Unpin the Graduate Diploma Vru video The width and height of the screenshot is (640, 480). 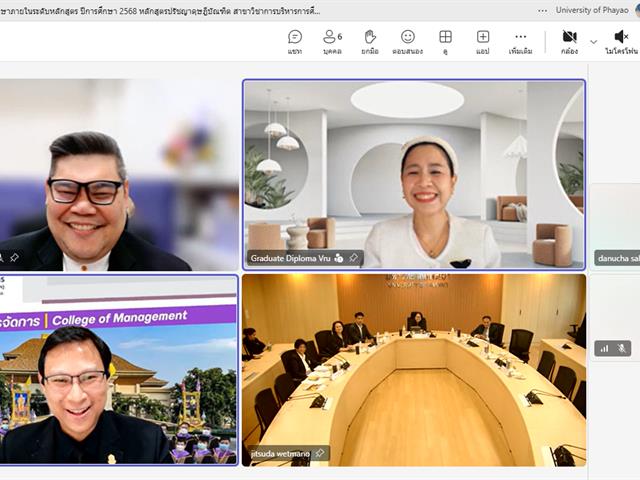coord(353,258)
